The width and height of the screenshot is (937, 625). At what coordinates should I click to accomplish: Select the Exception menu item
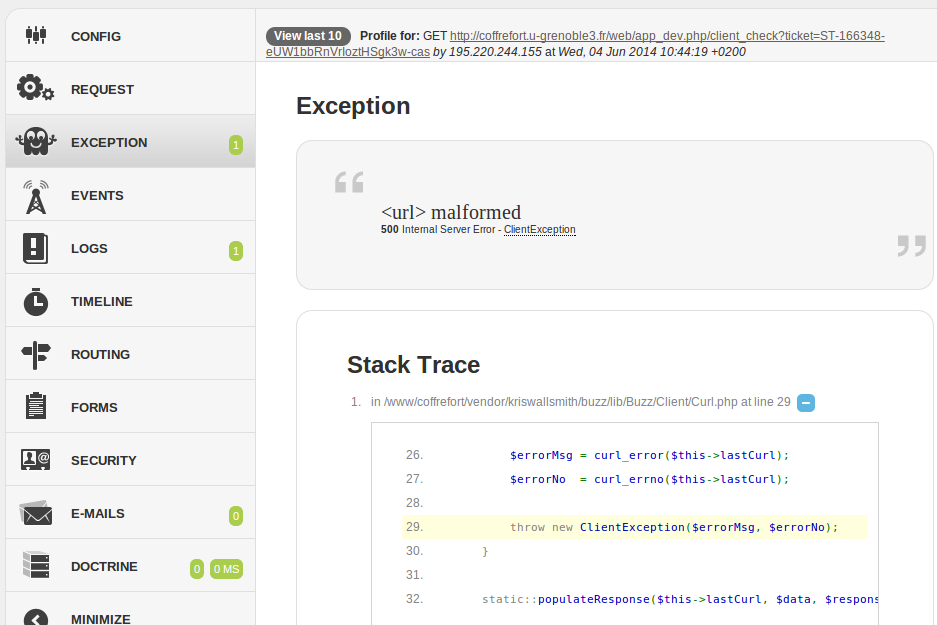pos(130,142)
